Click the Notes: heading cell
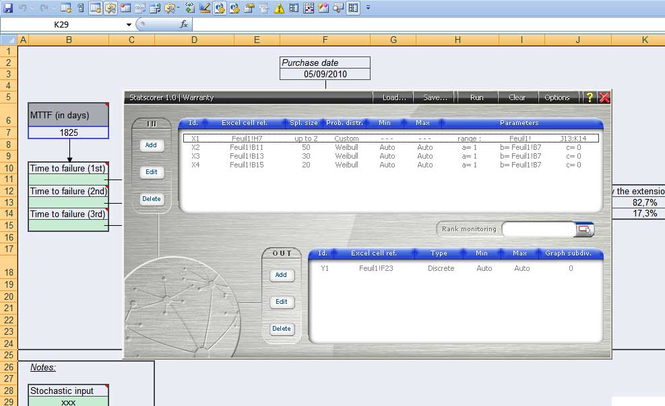Viewport: 665px width, 406px height. 43,367
